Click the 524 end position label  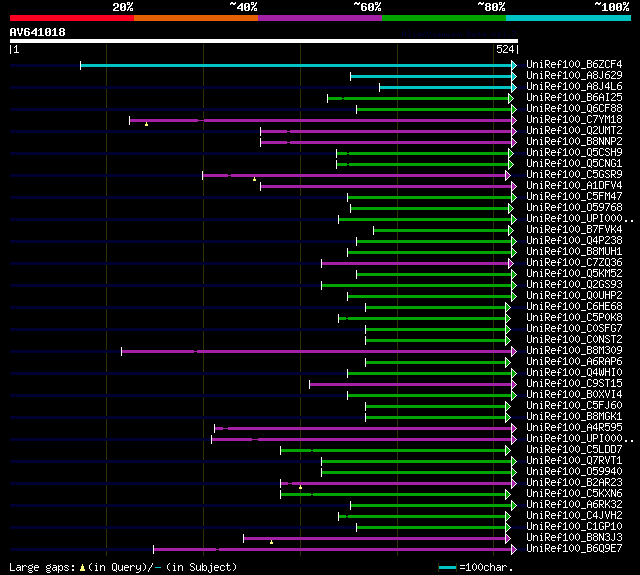click(x=505, y=49)
